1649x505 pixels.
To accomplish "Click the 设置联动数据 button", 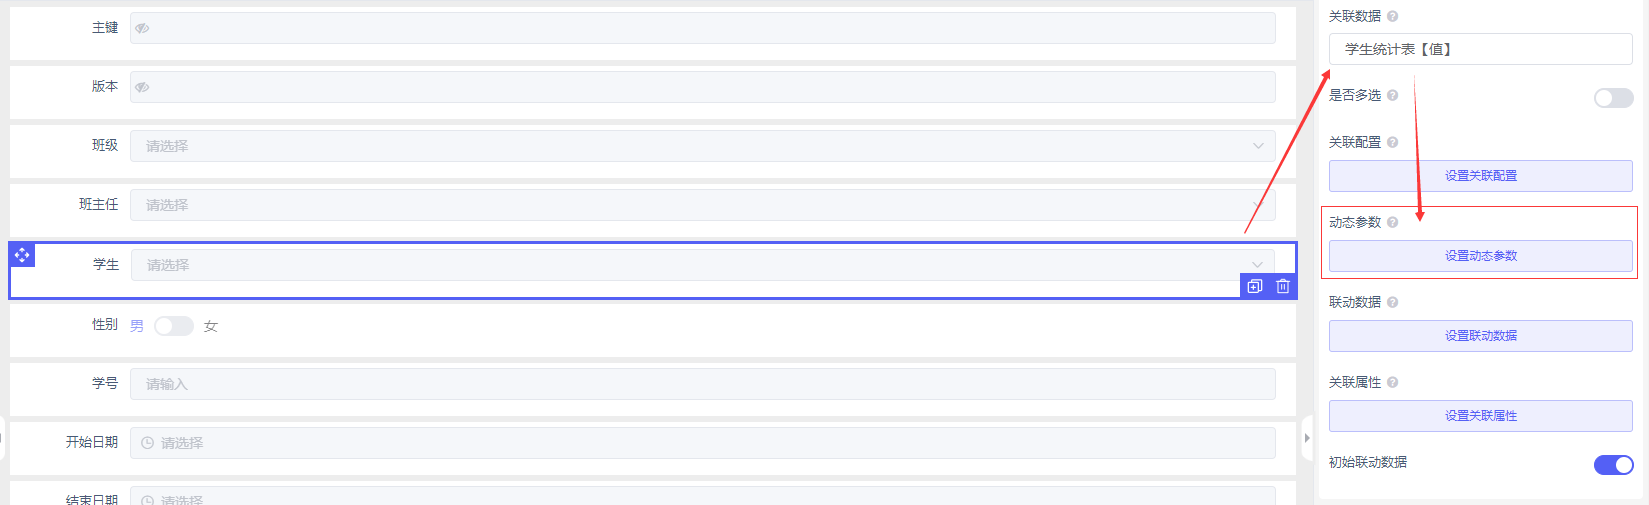I will click(x=1480, y=336).
